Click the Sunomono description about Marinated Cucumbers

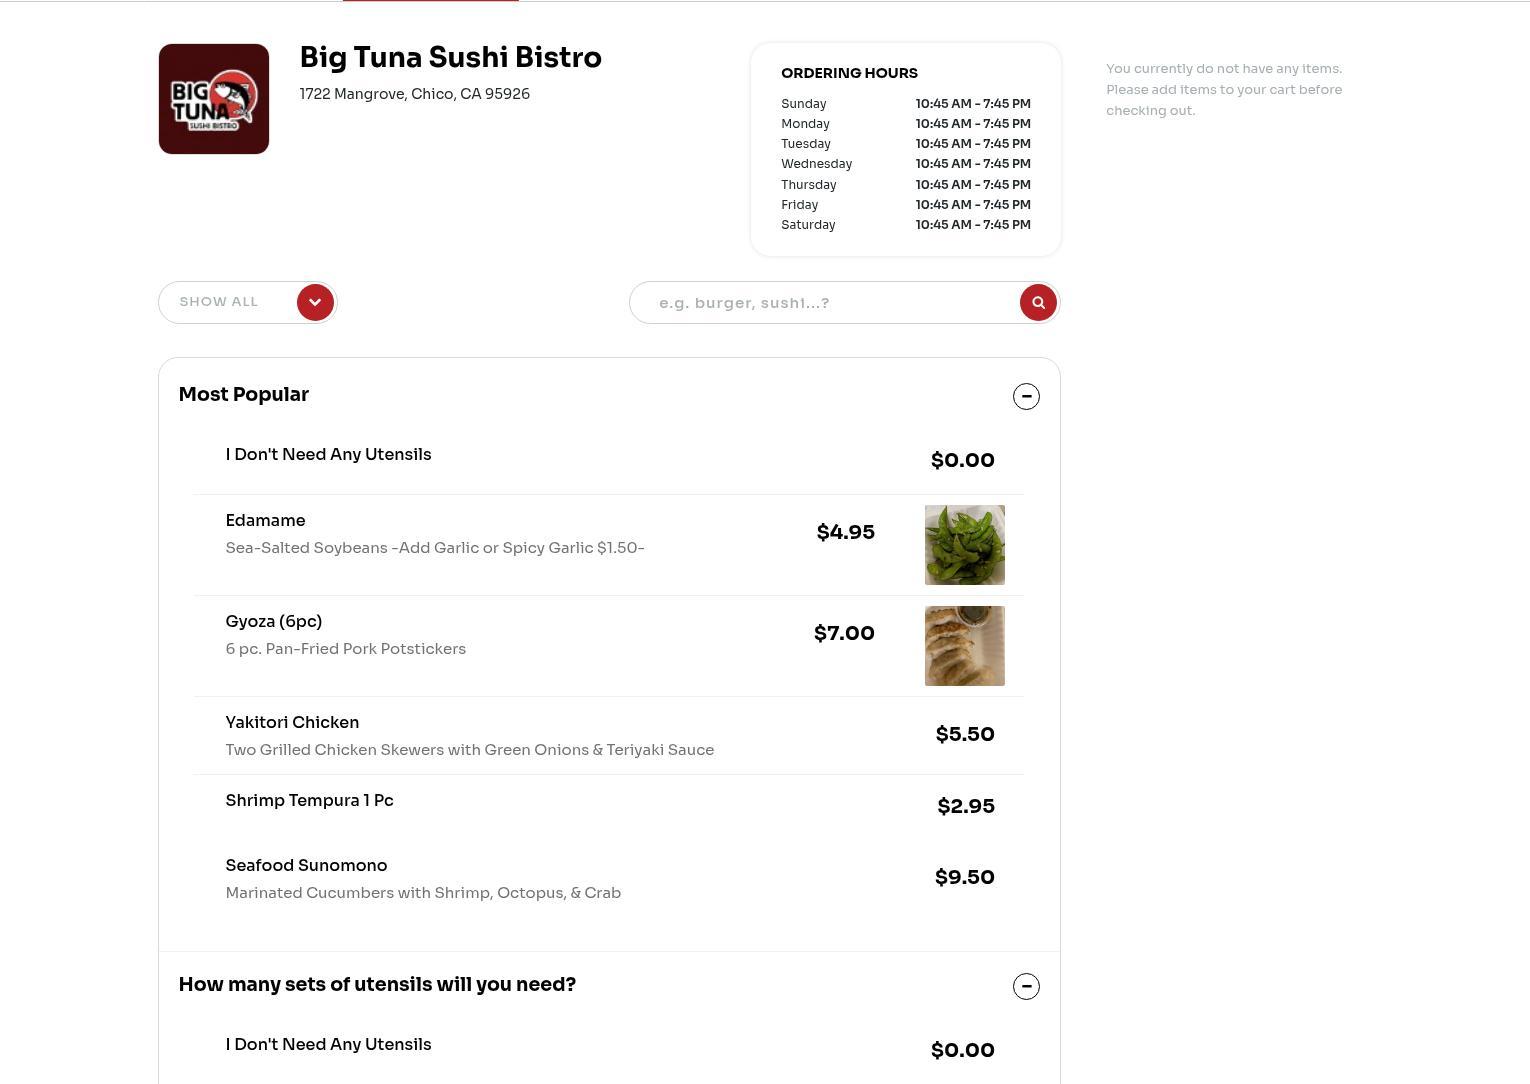click(423, 893)
